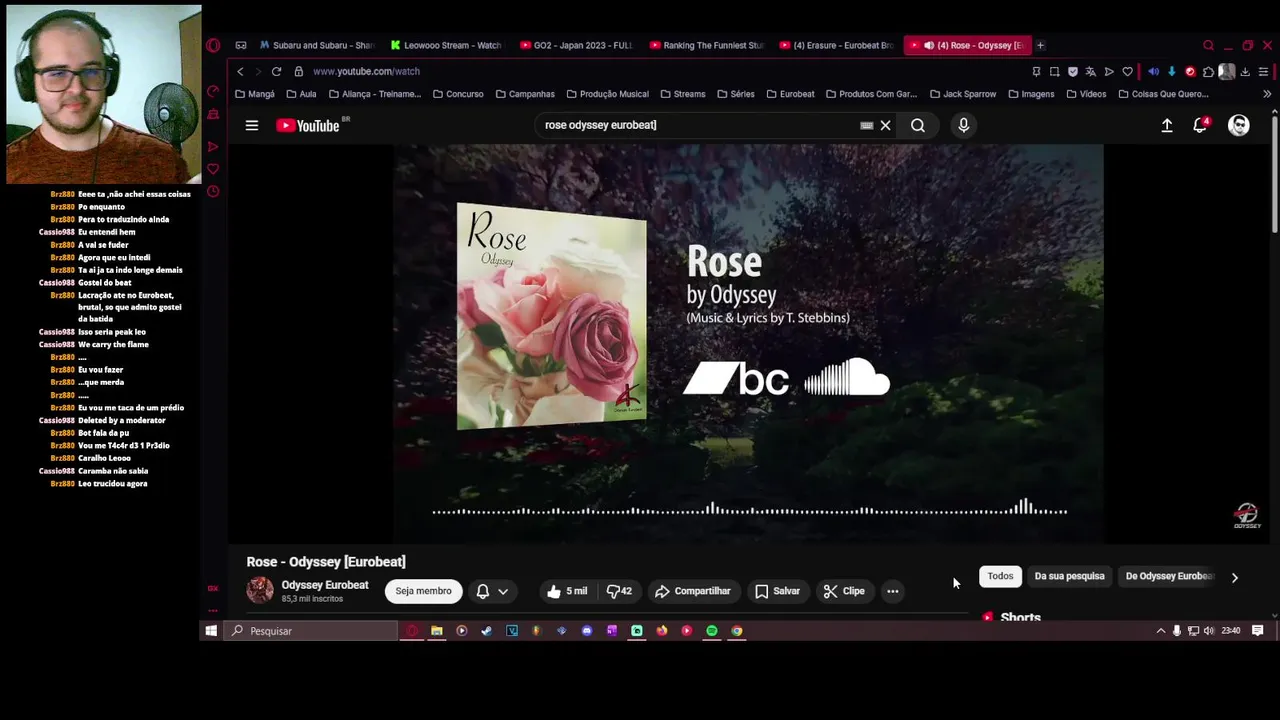Open the YouTube hamburger guide menu

coord(252,125)
